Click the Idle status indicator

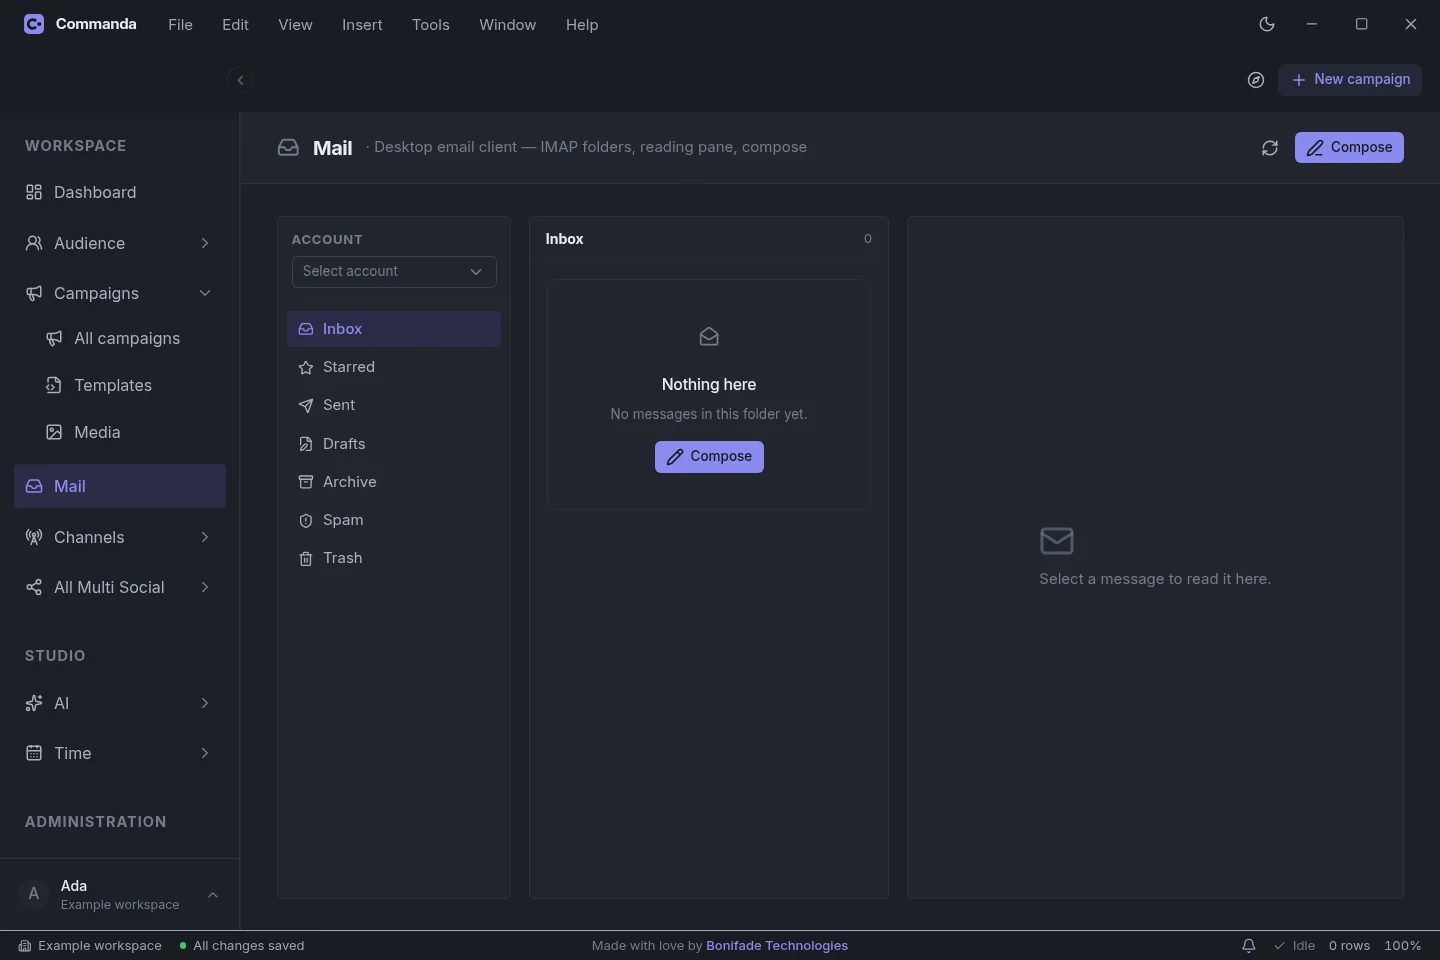[x=1295, y=946]
